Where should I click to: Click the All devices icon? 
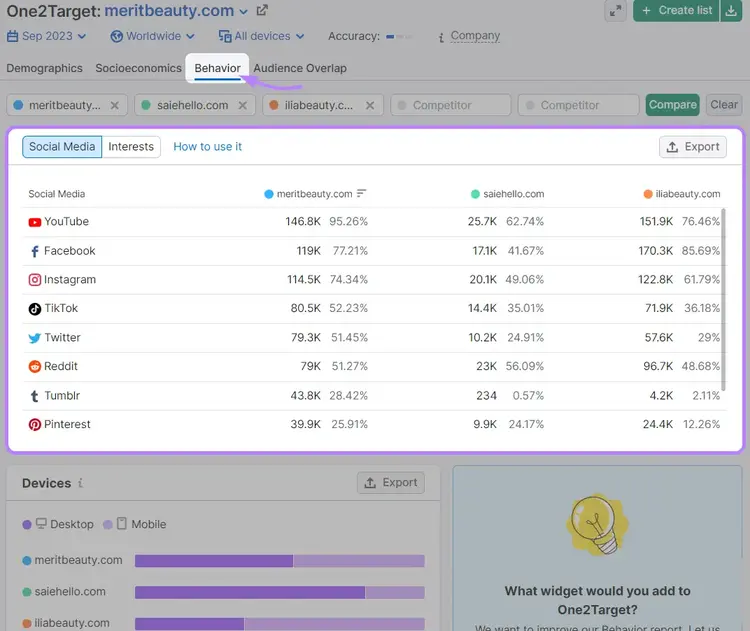(225, 36)
